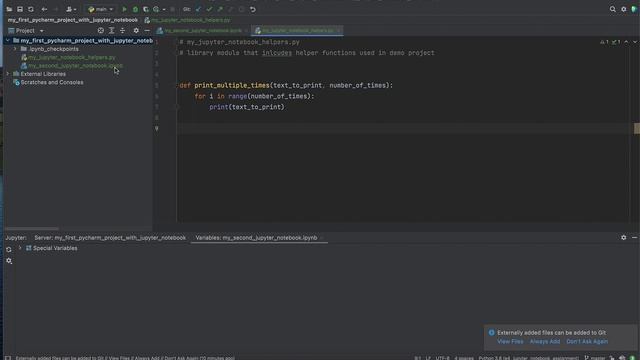The image size is (640, 360).
Task: Open the Python 3.8 interpreter selector
Action: 529,358
